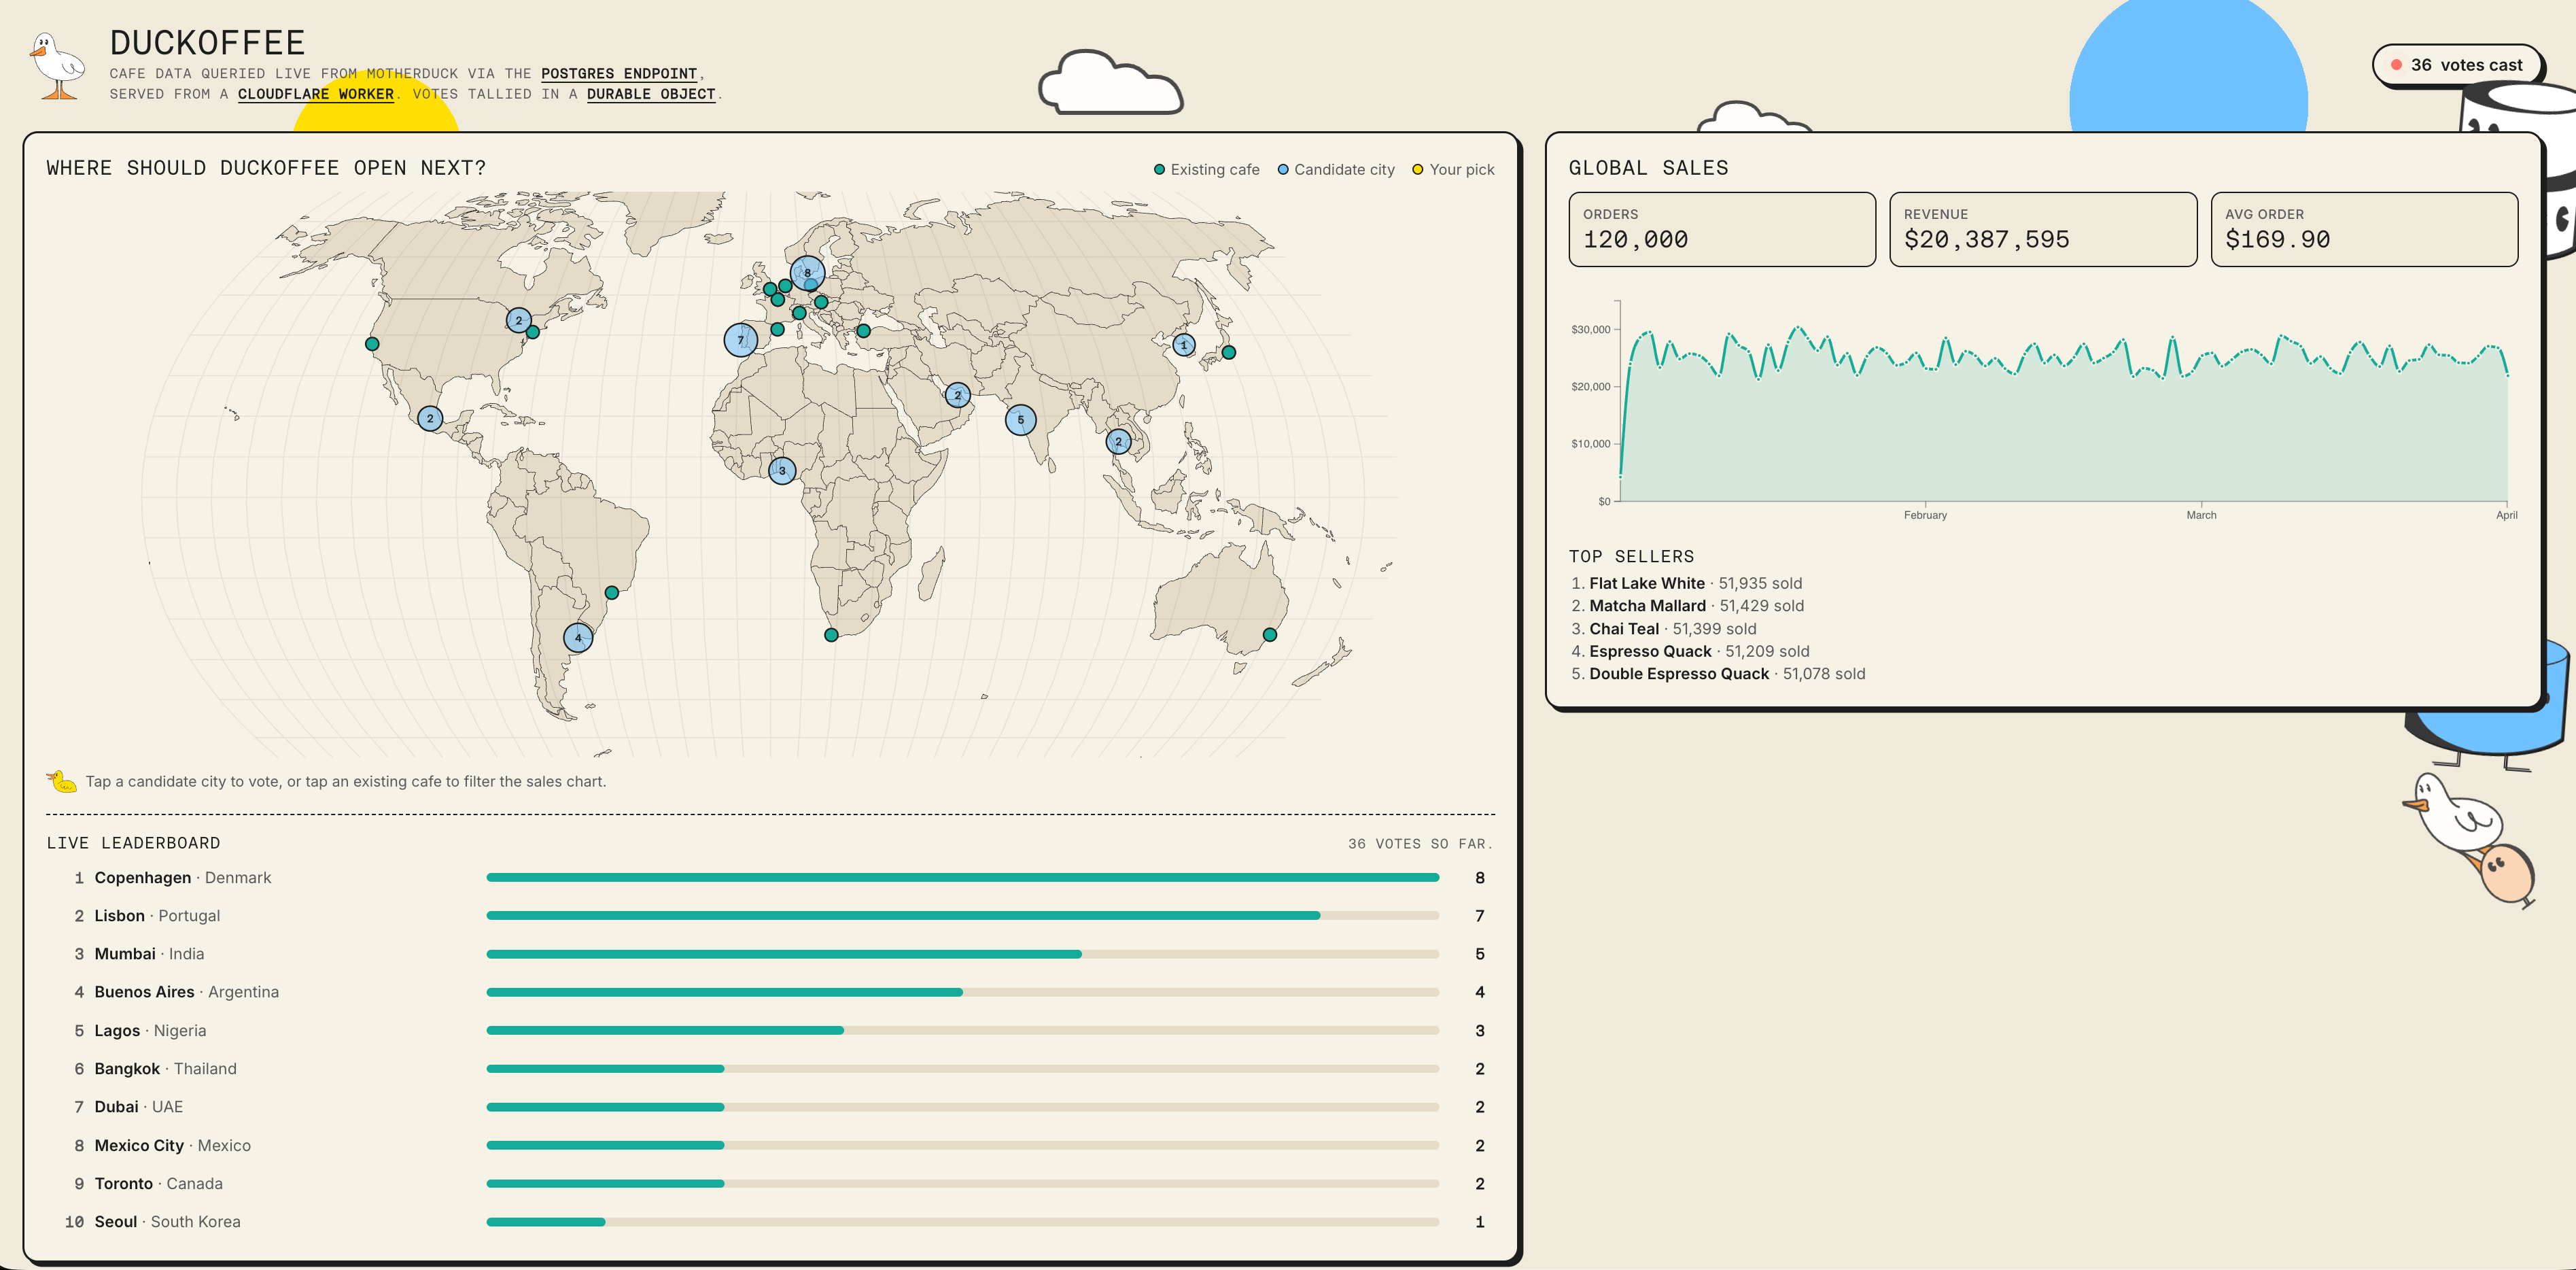Pick Buenos Aires candidate marker showing 4
The height and width of the screenshot is (1270, 2576).
[x=578, y=637]
